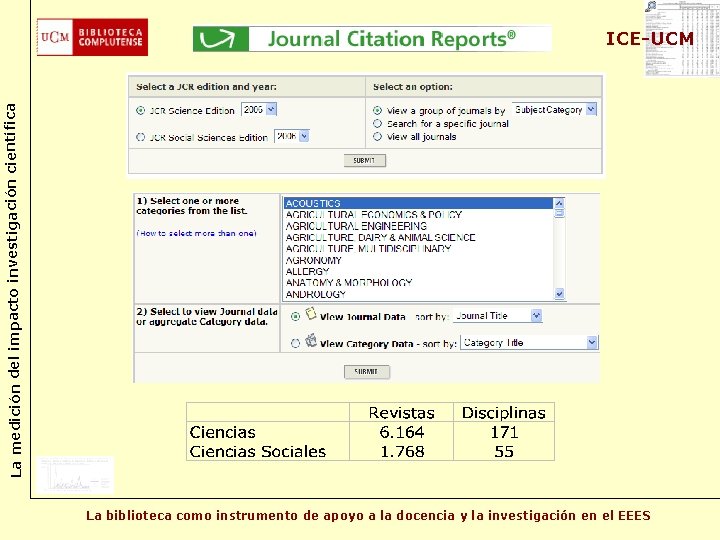Open Science Edition year dropdown

point(259,109)
